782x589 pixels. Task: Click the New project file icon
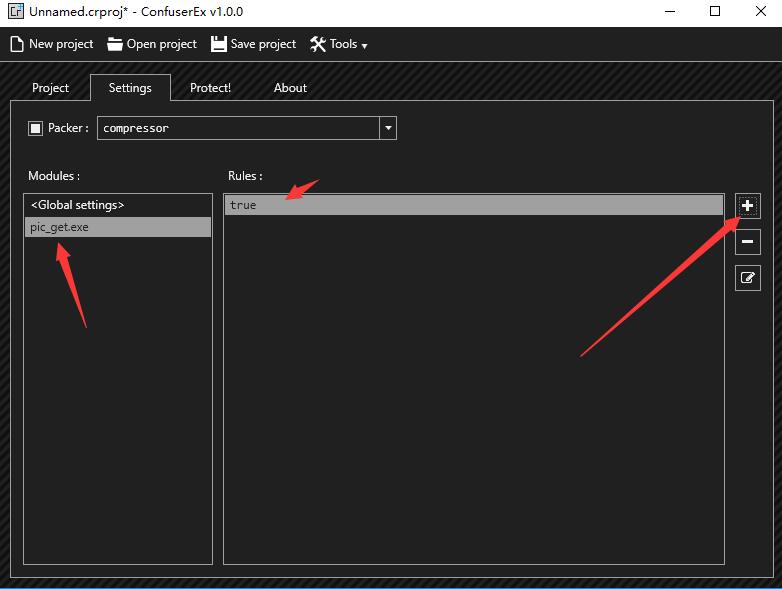16,44
